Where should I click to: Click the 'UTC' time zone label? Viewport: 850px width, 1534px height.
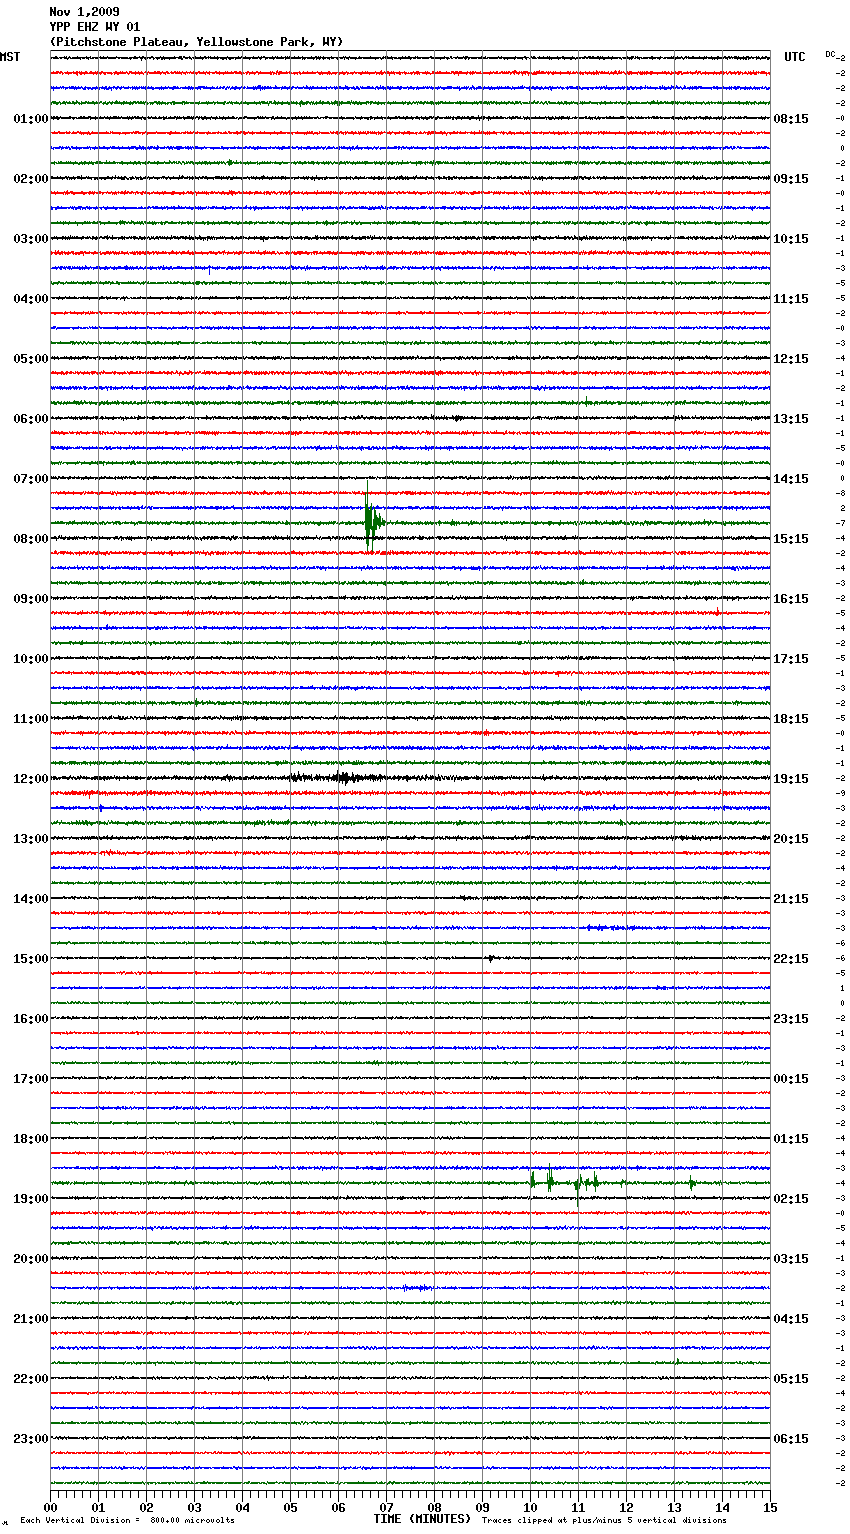click(794, 57)
